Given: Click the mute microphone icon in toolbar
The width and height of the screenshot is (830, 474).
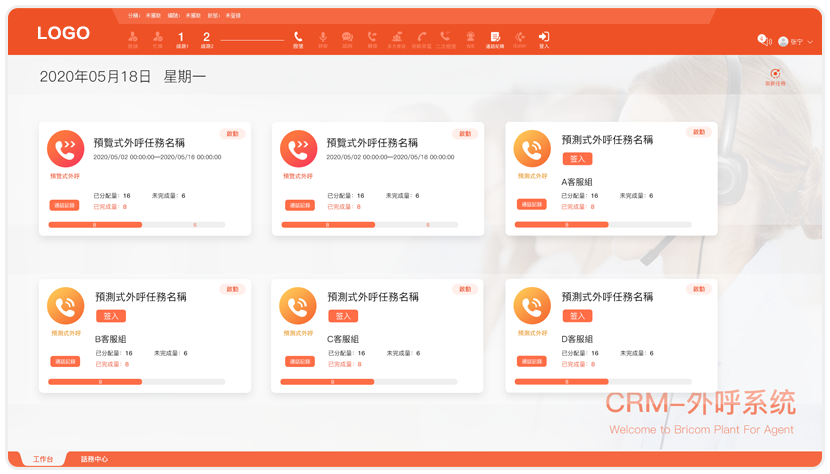Looking at the screenshot, I should pyautogui.click(x=323, y=39).
